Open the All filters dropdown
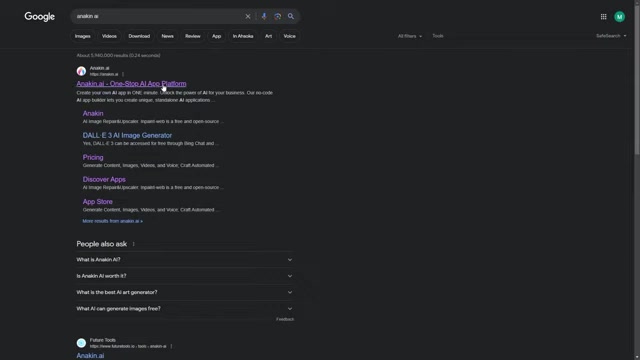 [410, 36]
